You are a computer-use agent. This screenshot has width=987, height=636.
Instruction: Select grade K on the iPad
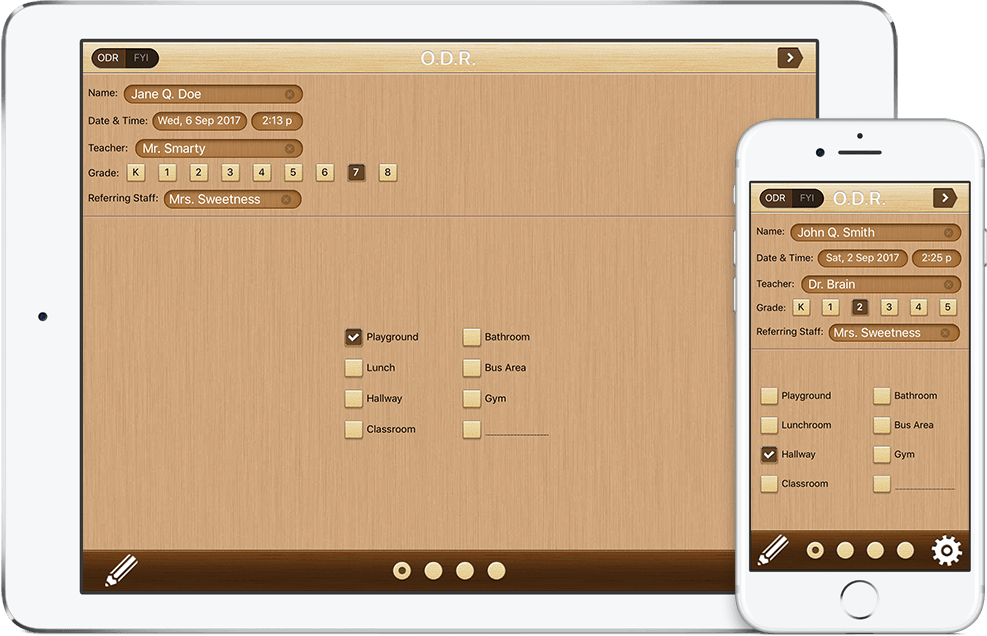point(135,173)
